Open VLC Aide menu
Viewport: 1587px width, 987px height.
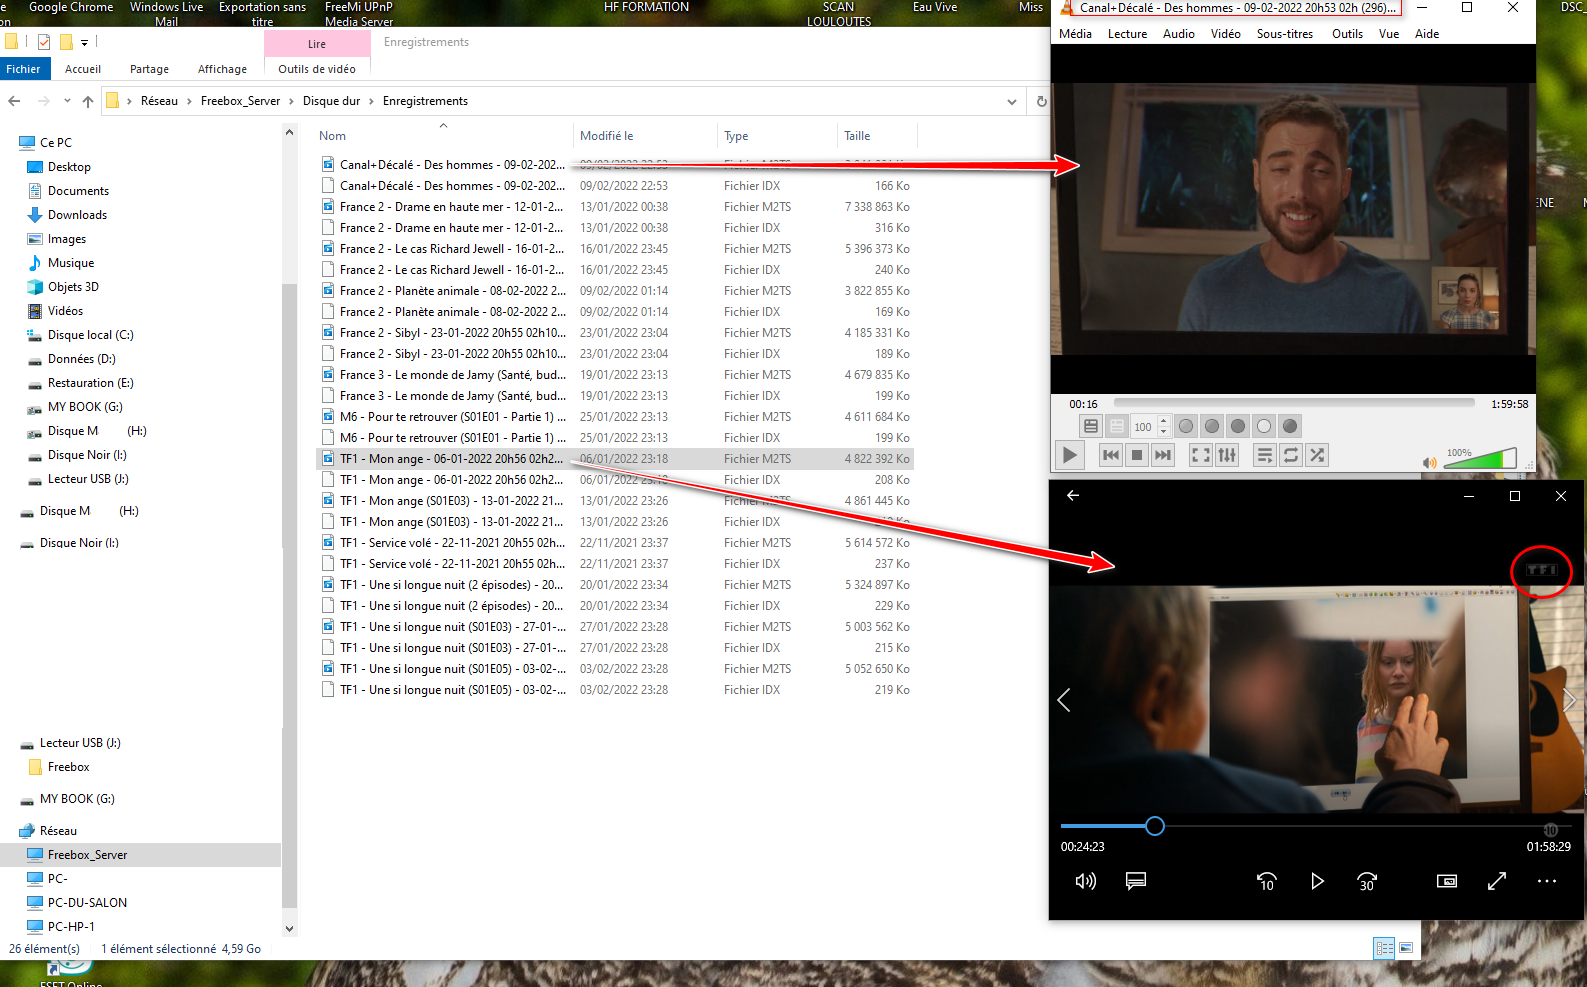point(1427,34)
